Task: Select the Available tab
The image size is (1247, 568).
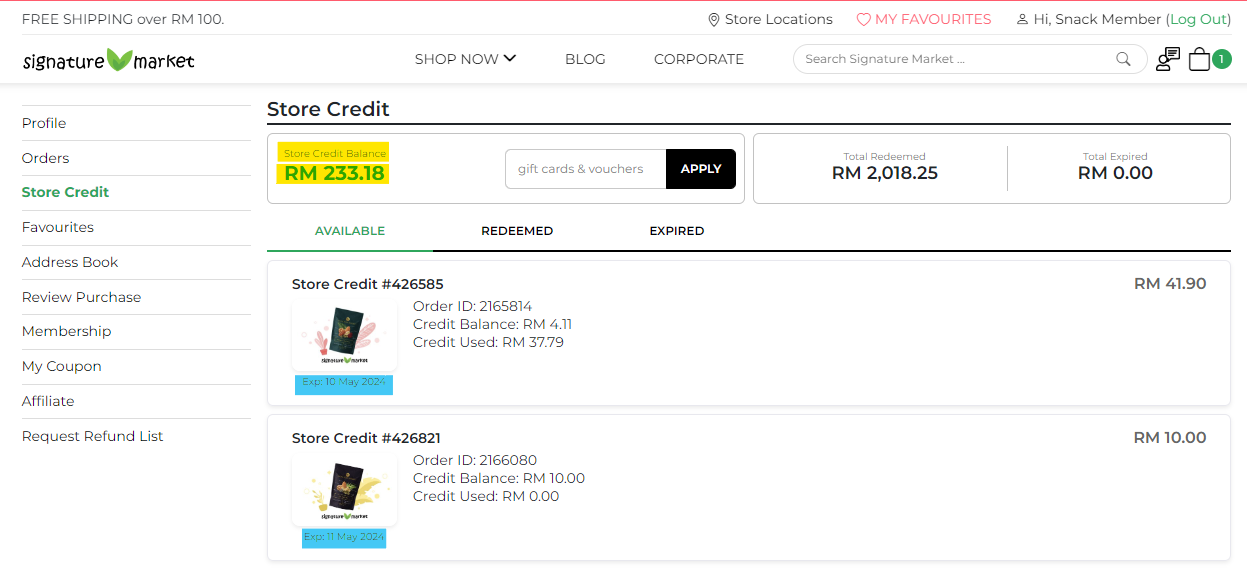Action: (x=350, y=231)
